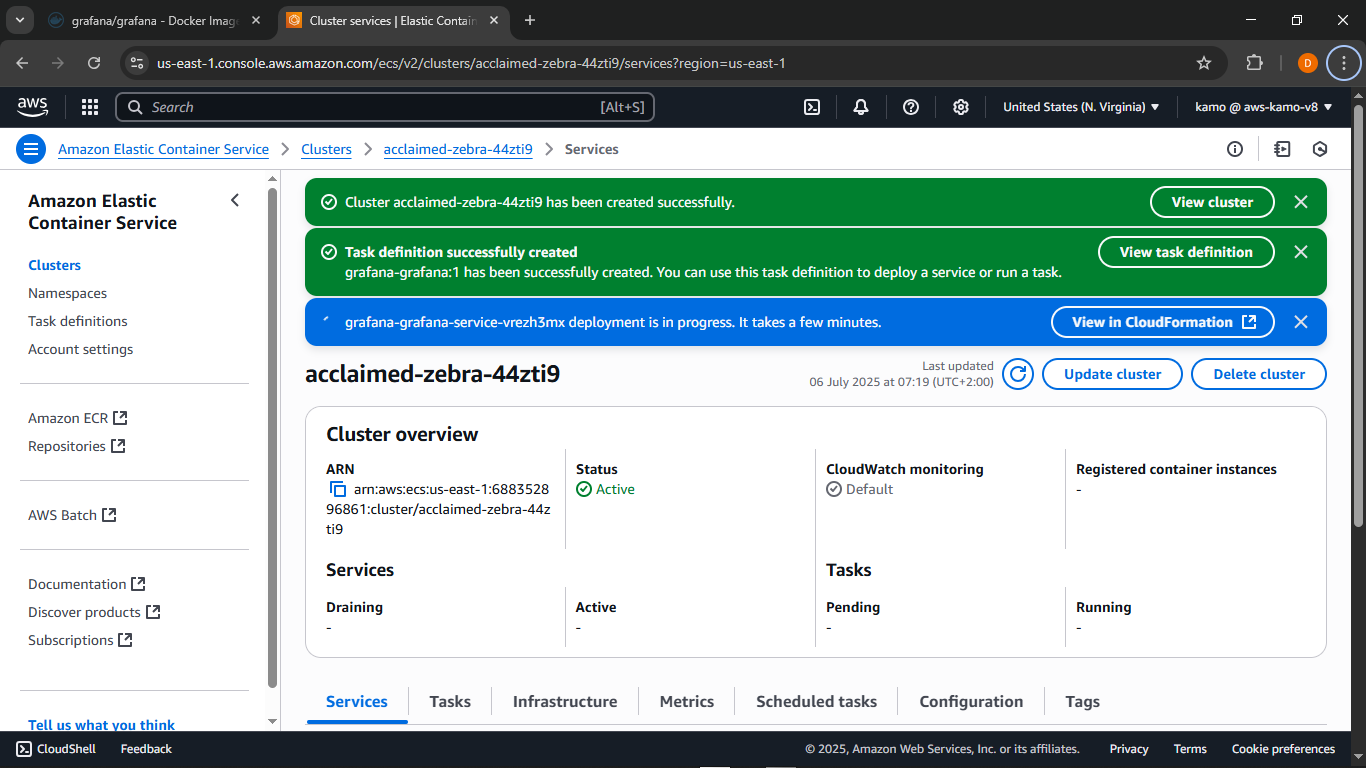Open the help panel question mark icon
Viewport: 1366px width, 768px height.
coord(911,106)
